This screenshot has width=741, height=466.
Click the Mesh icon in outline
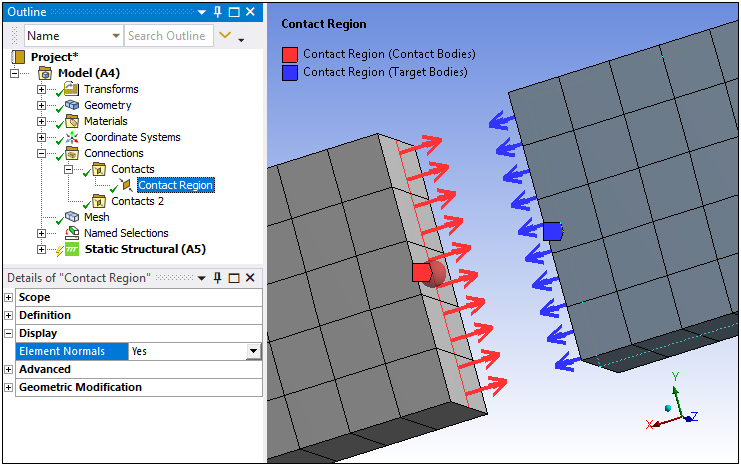[72, 216]
